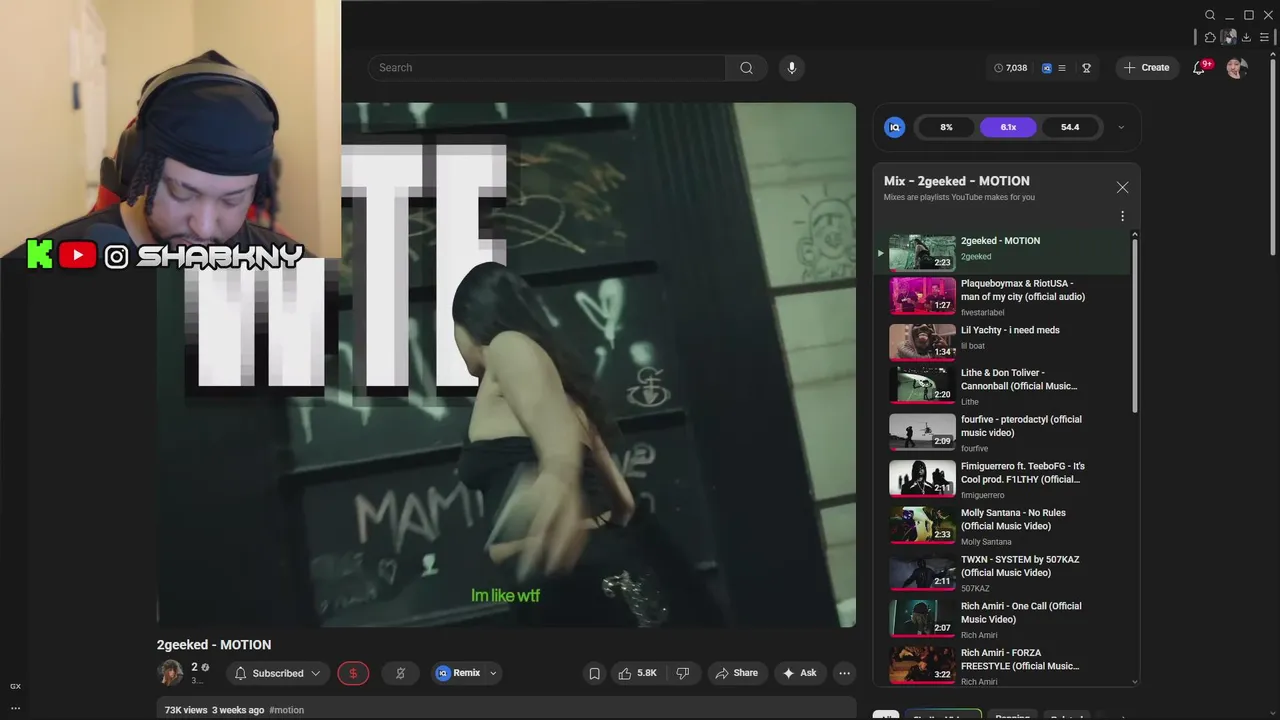This screenshot has width=1280, height=720.
Task: Open browser downloads icon
Action: click(x=1246, y=37)
